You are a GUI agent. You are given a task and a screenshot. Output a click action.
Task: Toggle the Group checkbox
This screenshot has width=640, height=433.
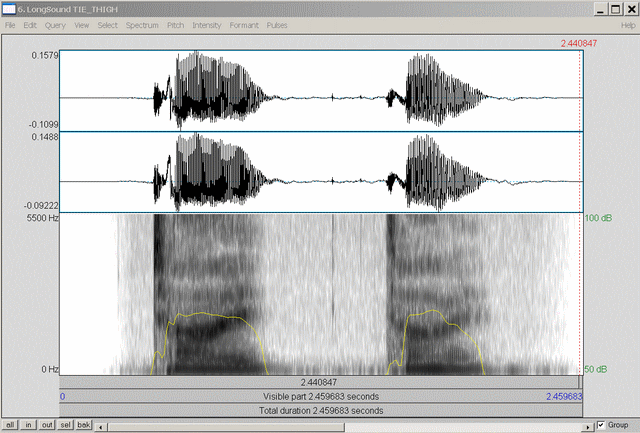click(x=600, y=425)
